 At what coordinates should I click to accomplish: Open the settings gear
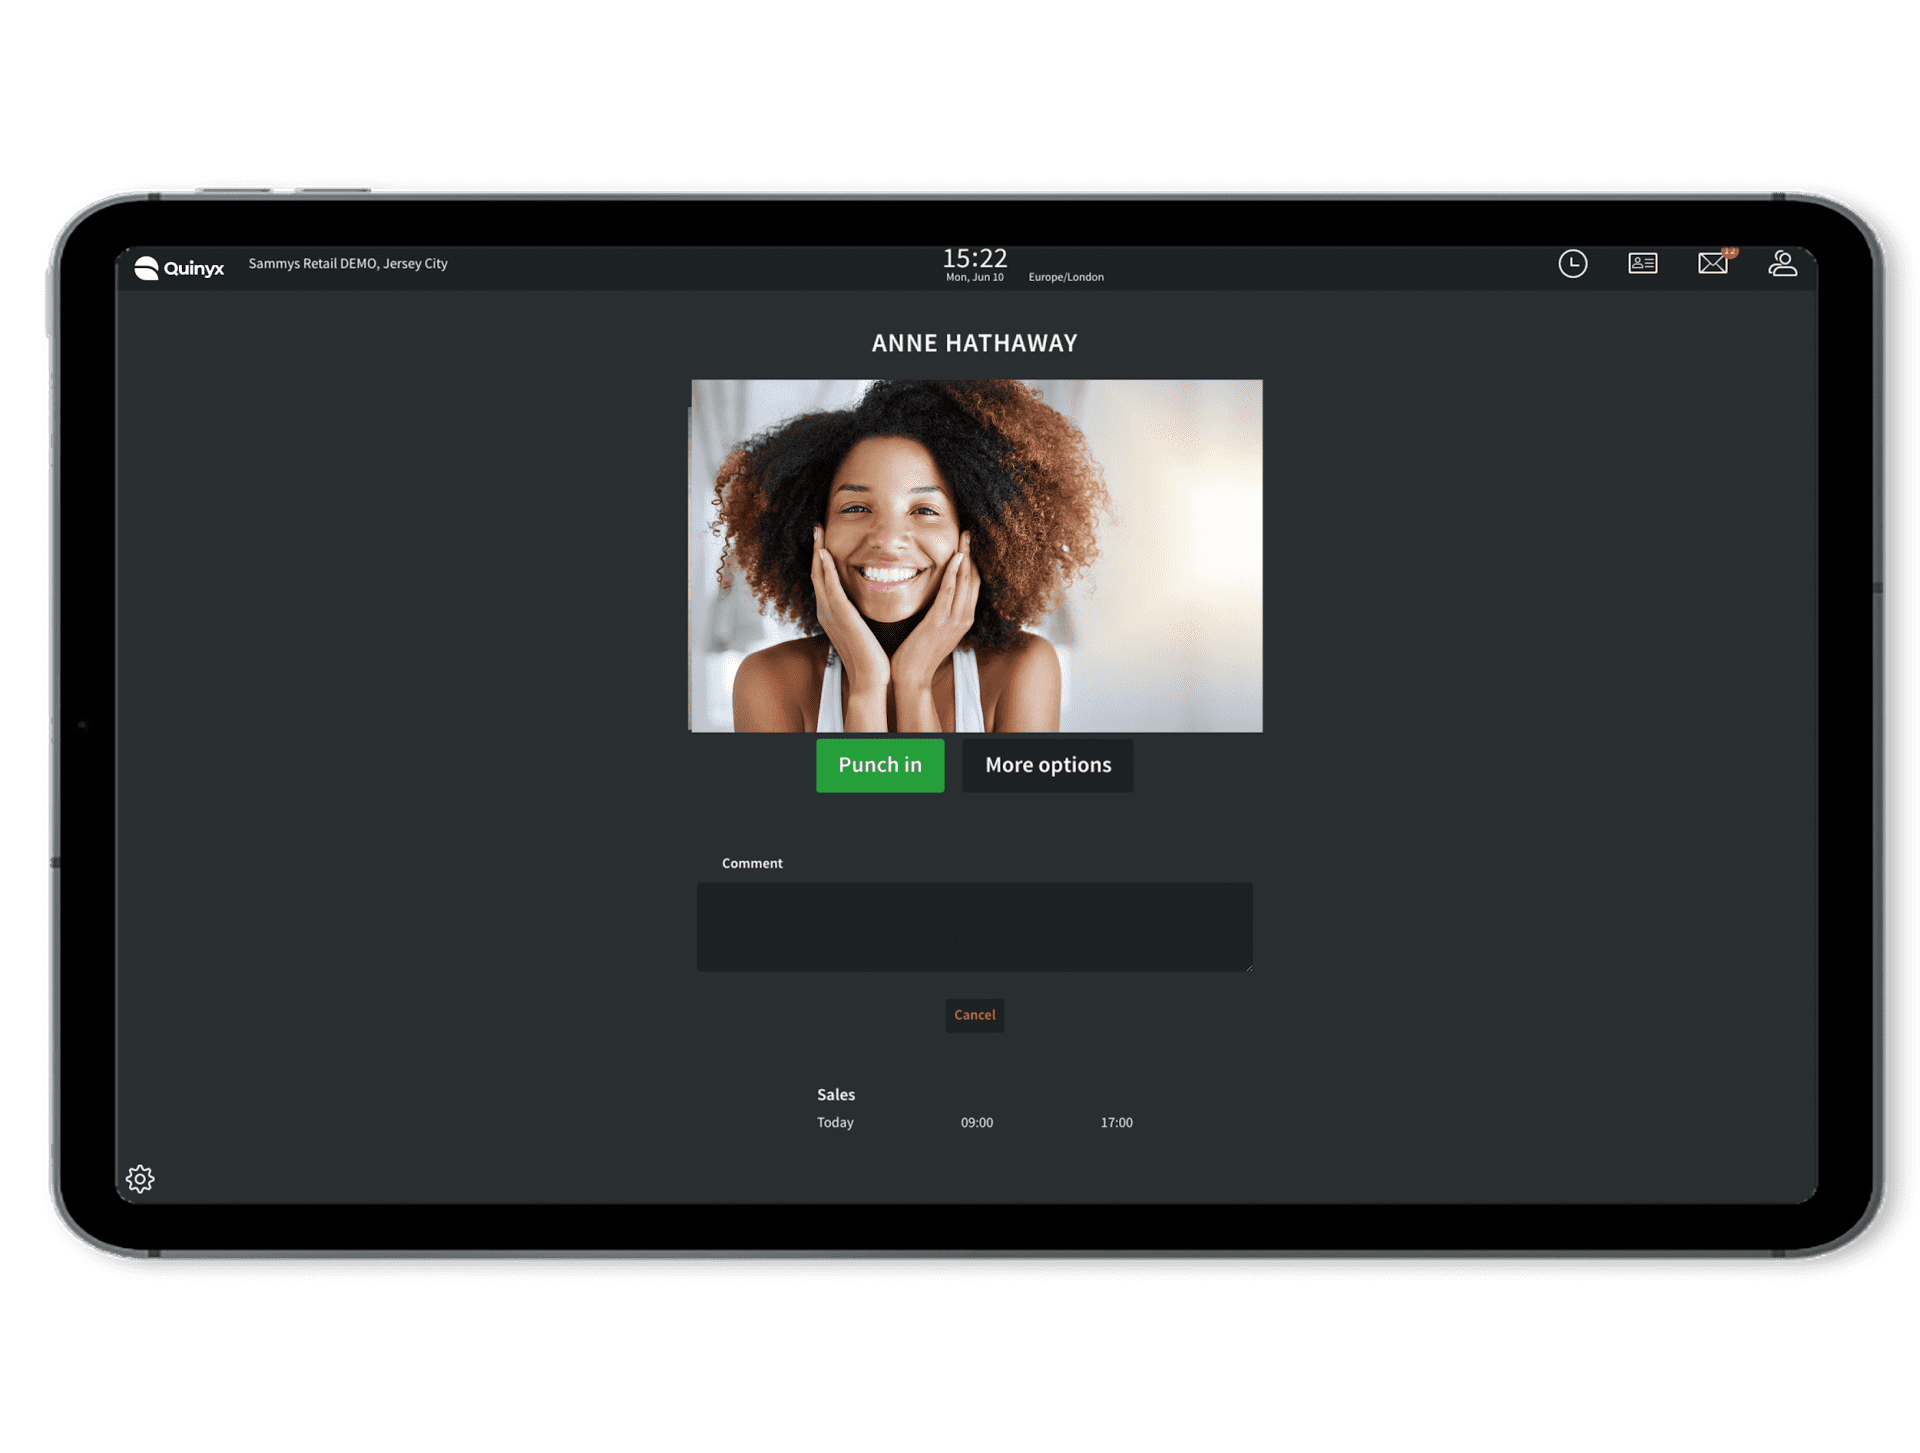[x=140, y=1179]
